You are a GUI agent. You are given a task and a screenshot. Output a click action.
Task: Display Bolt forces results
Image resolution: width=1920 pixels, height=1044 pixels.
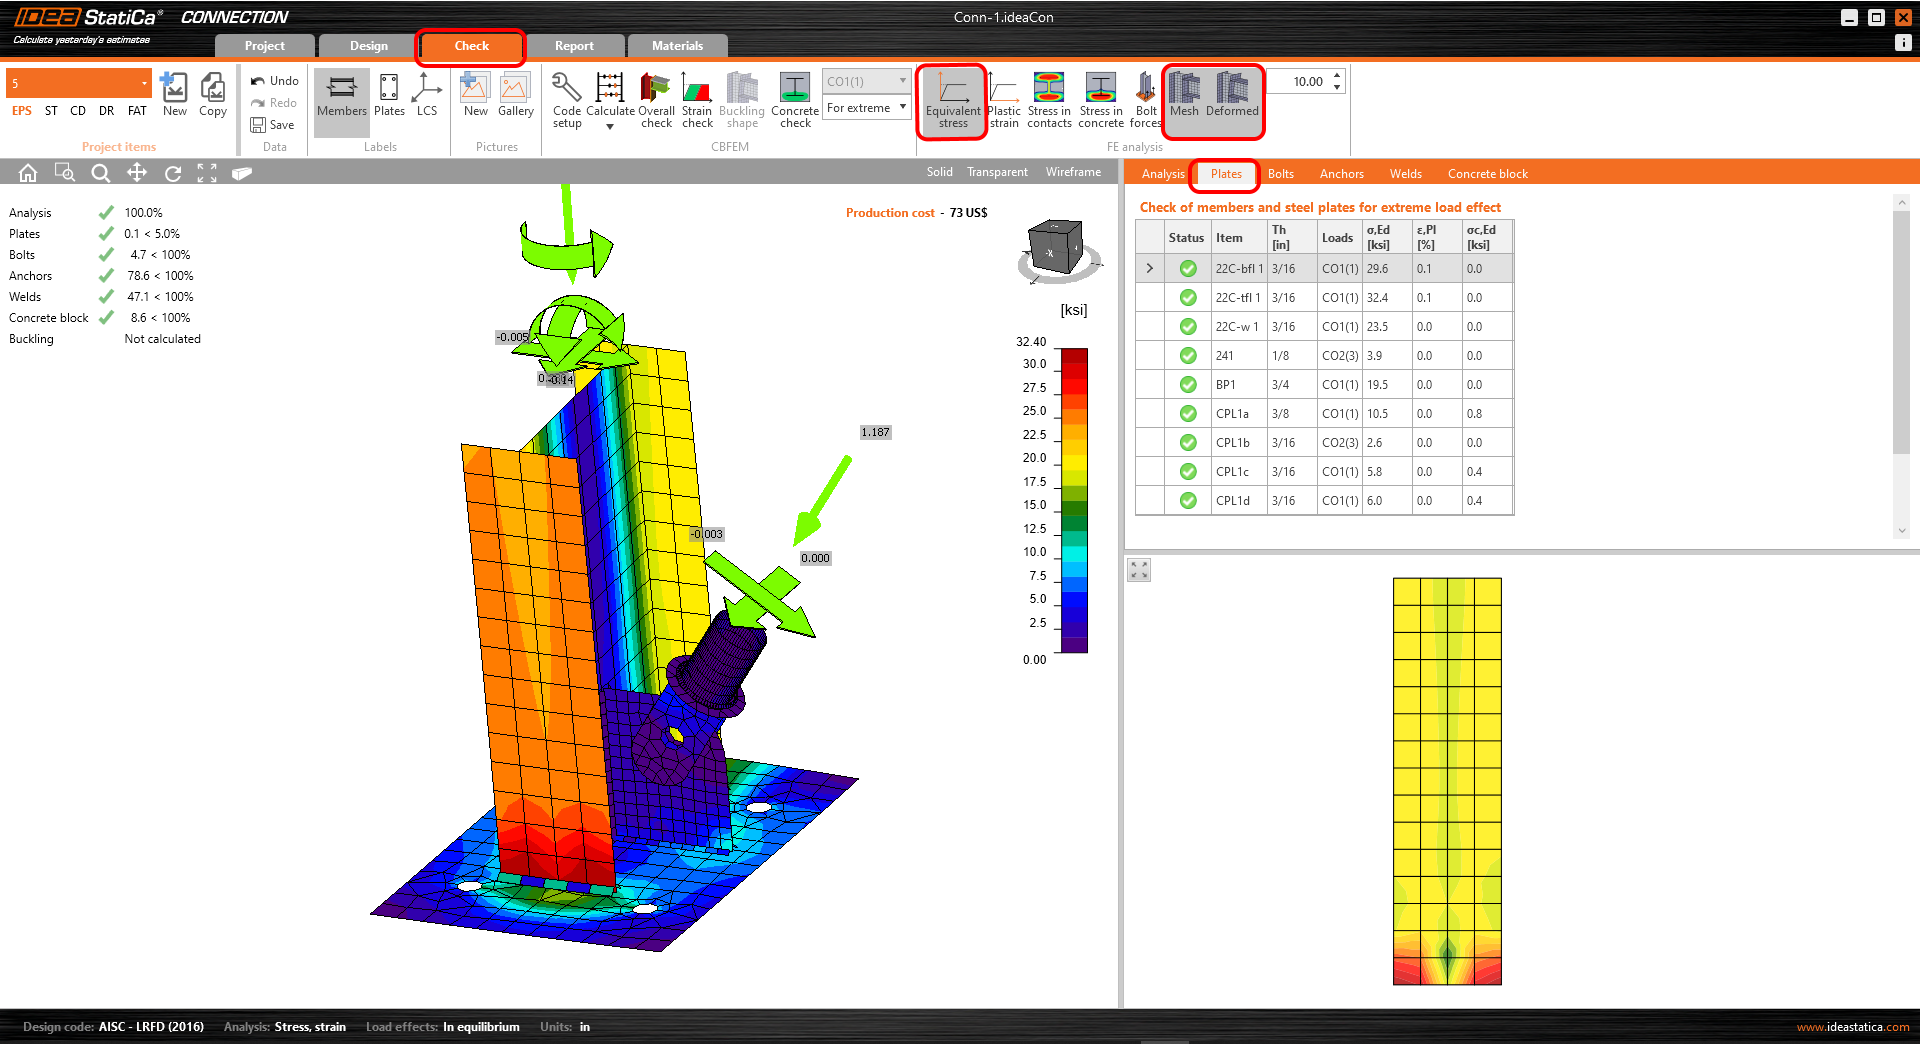(1145, 100)
